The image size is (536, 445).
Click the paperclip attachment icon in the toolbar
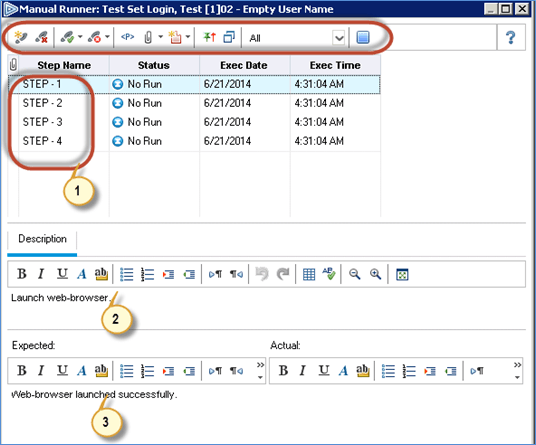coord(148,37)
